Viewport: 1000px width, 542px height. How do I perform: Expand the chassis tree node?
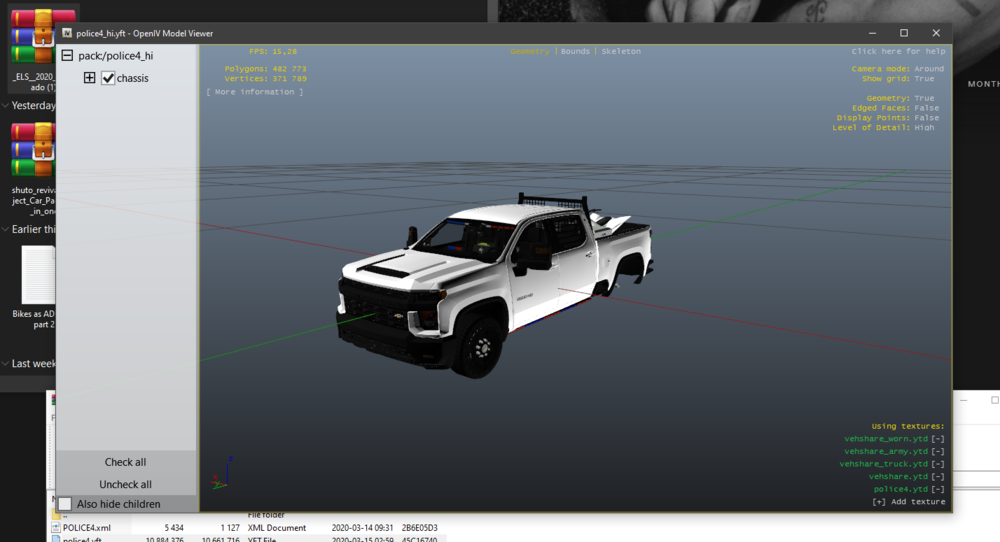point(89,78)
